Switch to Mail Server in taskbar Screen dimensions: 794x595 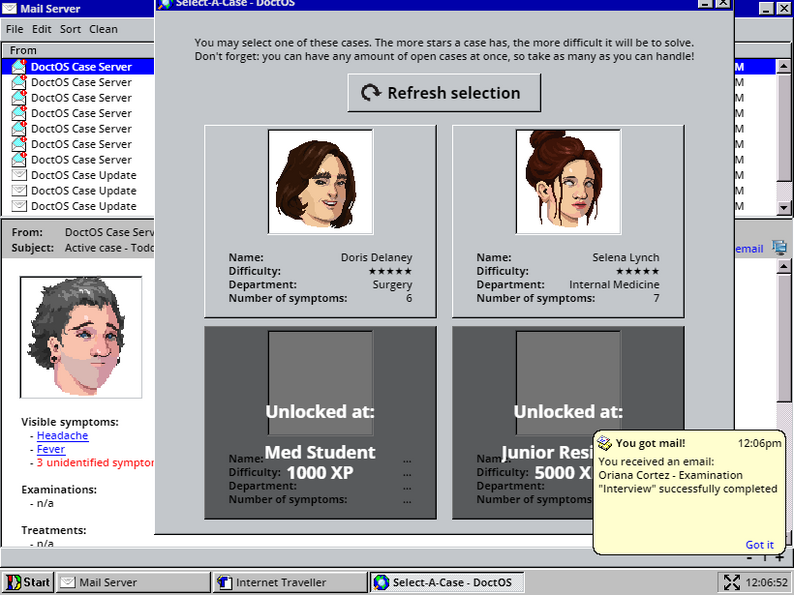pos(133,582)
